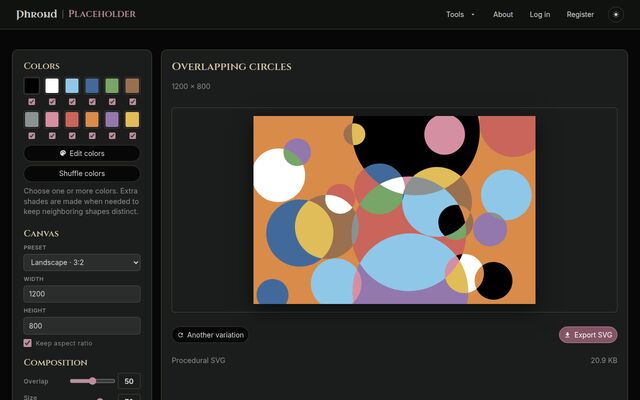Toggle Keep aspect ratio checkbox
Viewport: 640px width, 400px height.
tap(27, 343)
